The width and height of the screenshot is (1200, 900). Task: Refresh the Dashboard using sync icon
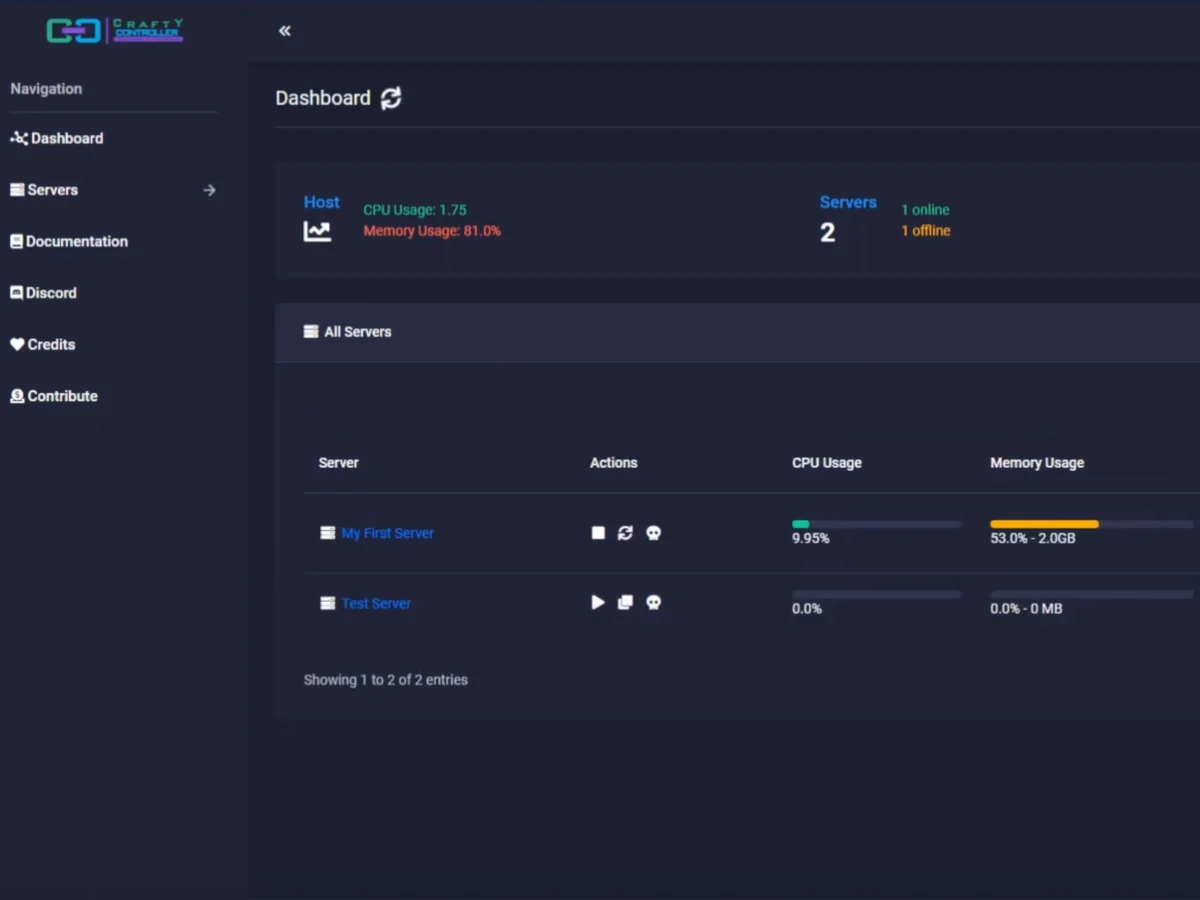391,98
